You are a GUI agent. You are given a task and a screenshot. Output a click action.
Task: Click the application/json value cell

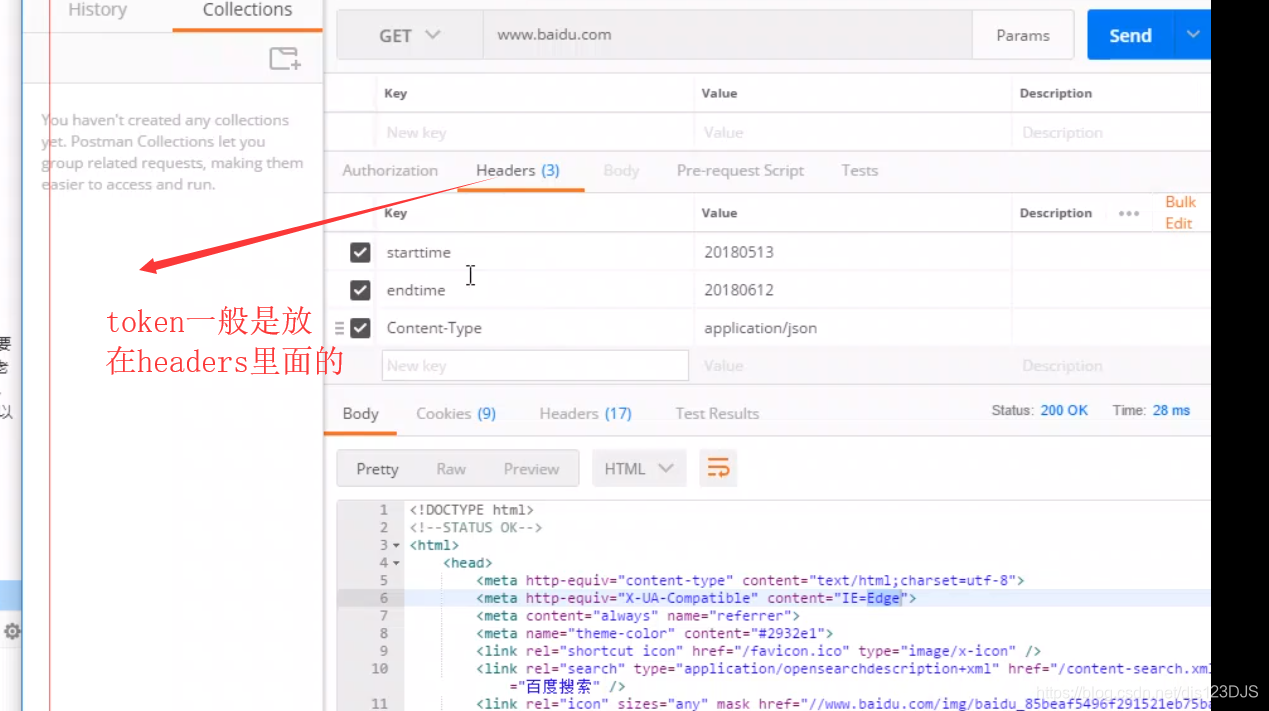[853, 328]
